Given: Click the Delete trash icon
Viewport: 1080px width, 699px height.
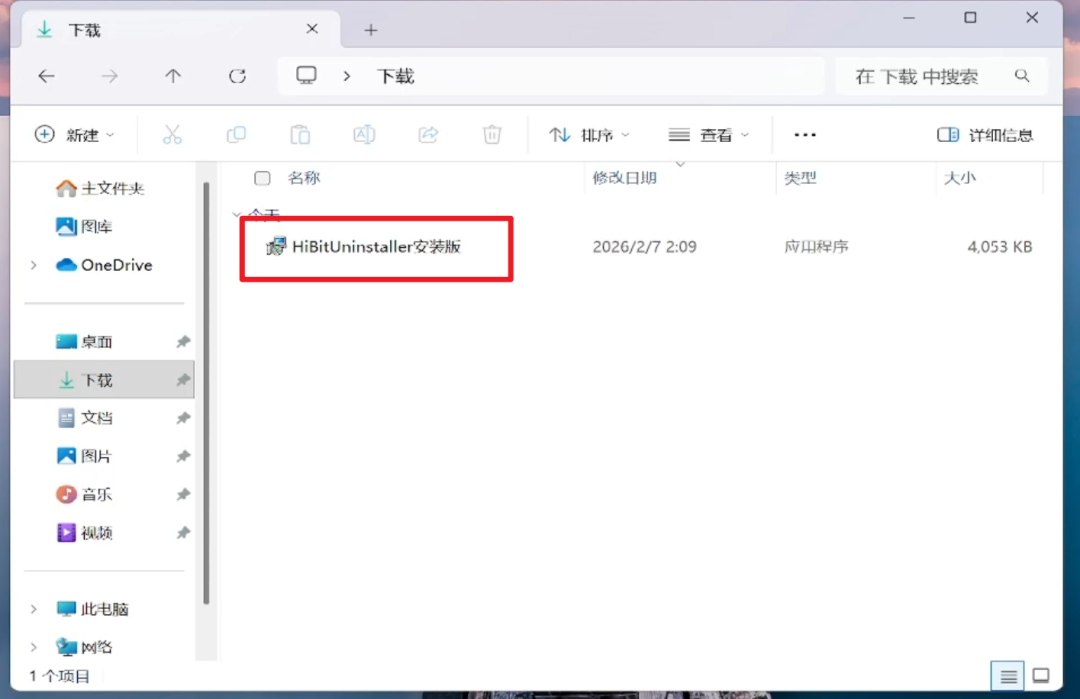Looking at the screenshot, I should click(x=492, y=134).
